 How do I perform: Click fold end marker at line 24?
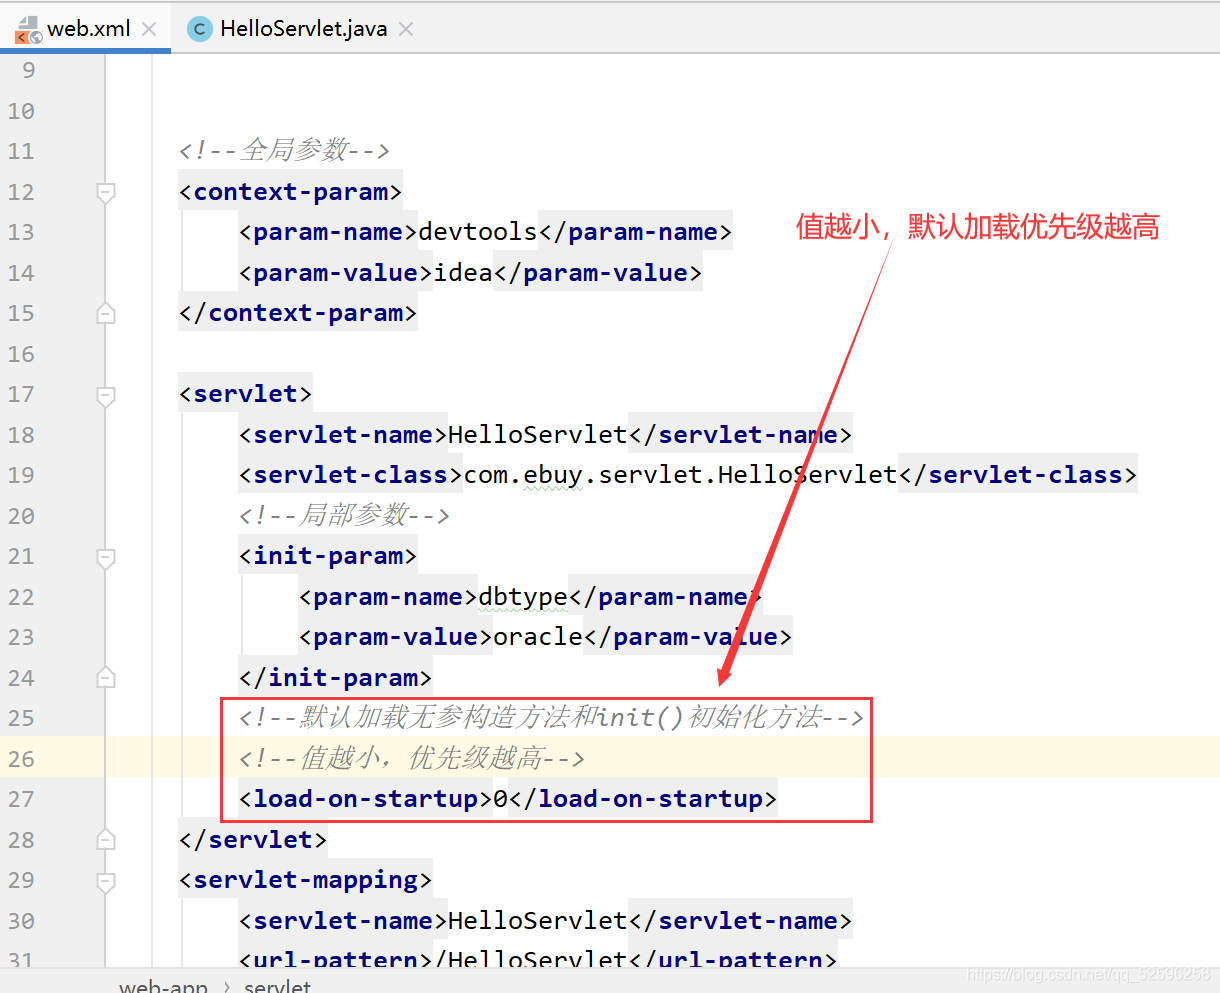coord(106,678)
